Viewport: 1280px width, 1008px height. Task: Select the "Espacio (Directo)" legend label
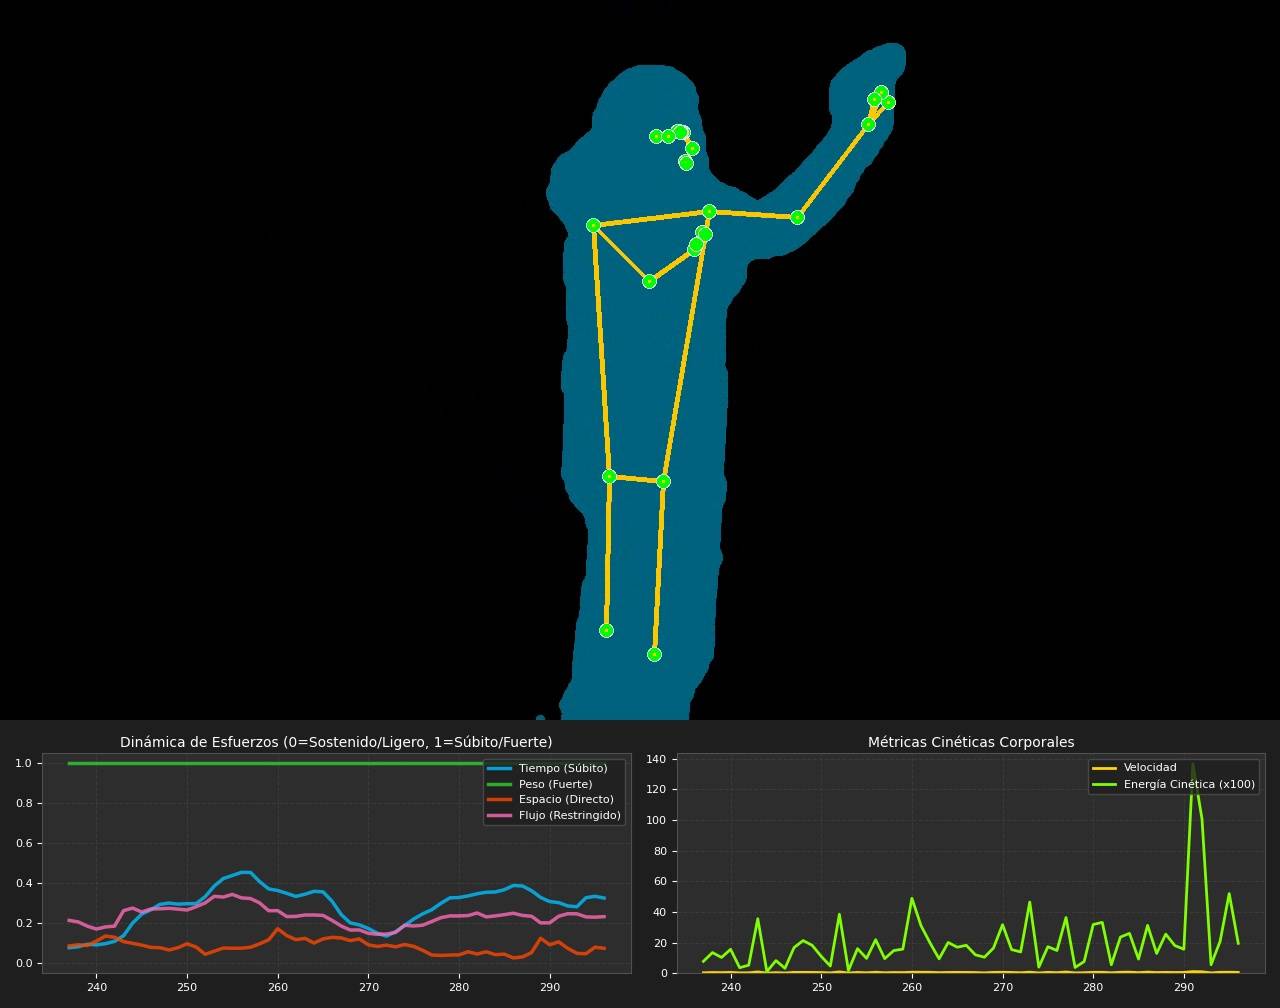[x=566, y=800]
